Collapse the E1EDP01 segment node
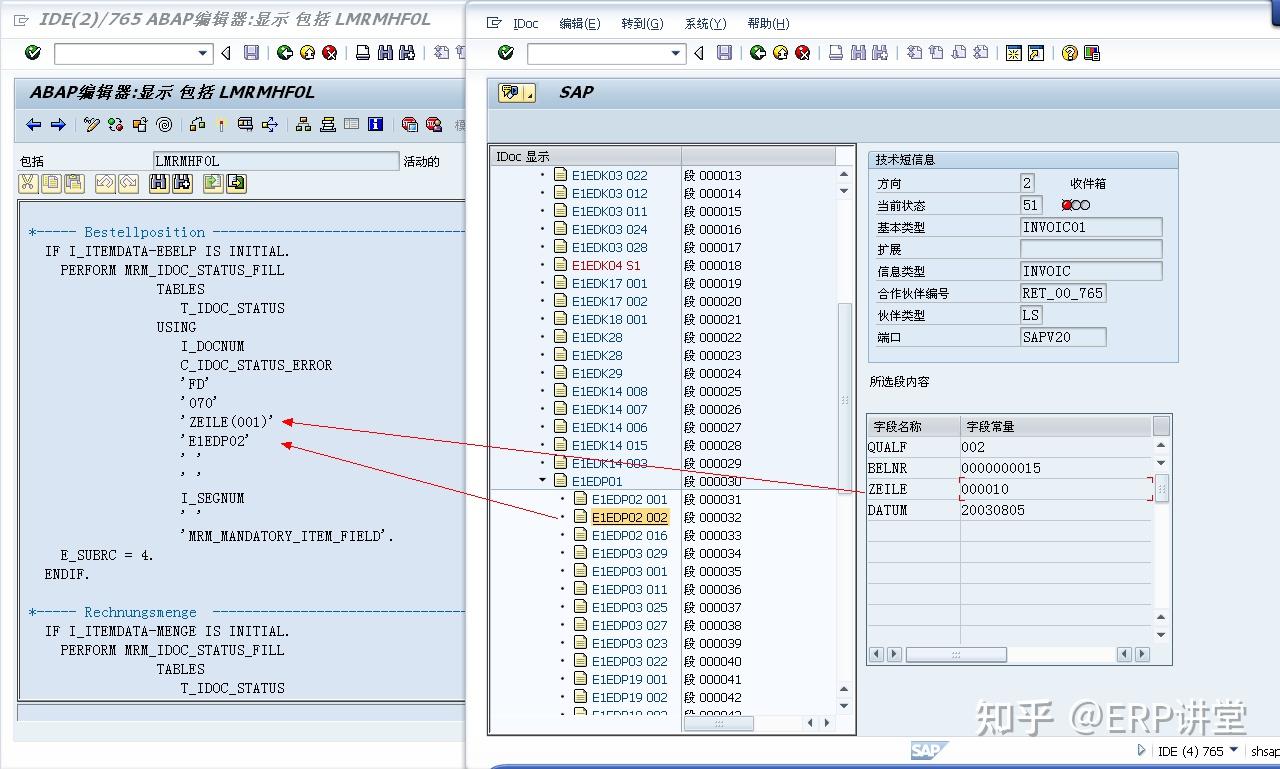 coord(543,481)
